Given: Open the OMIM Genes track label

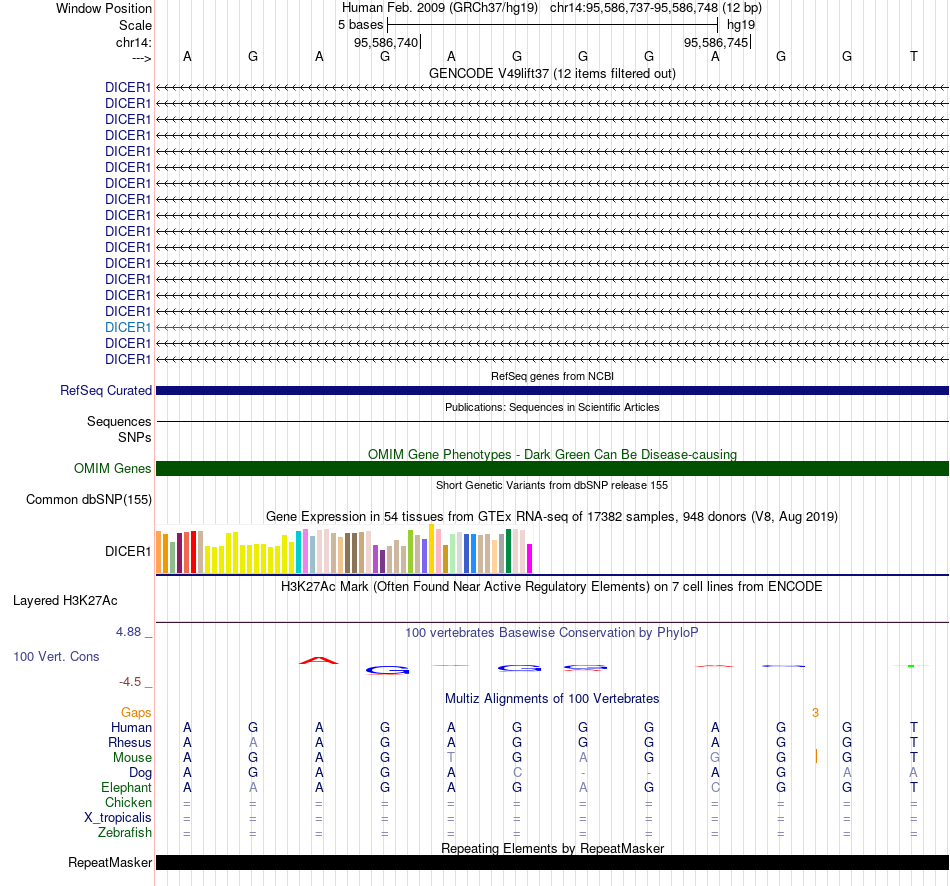Looking at the screenshot, I should pyautogui.click(x=113, y=468).
